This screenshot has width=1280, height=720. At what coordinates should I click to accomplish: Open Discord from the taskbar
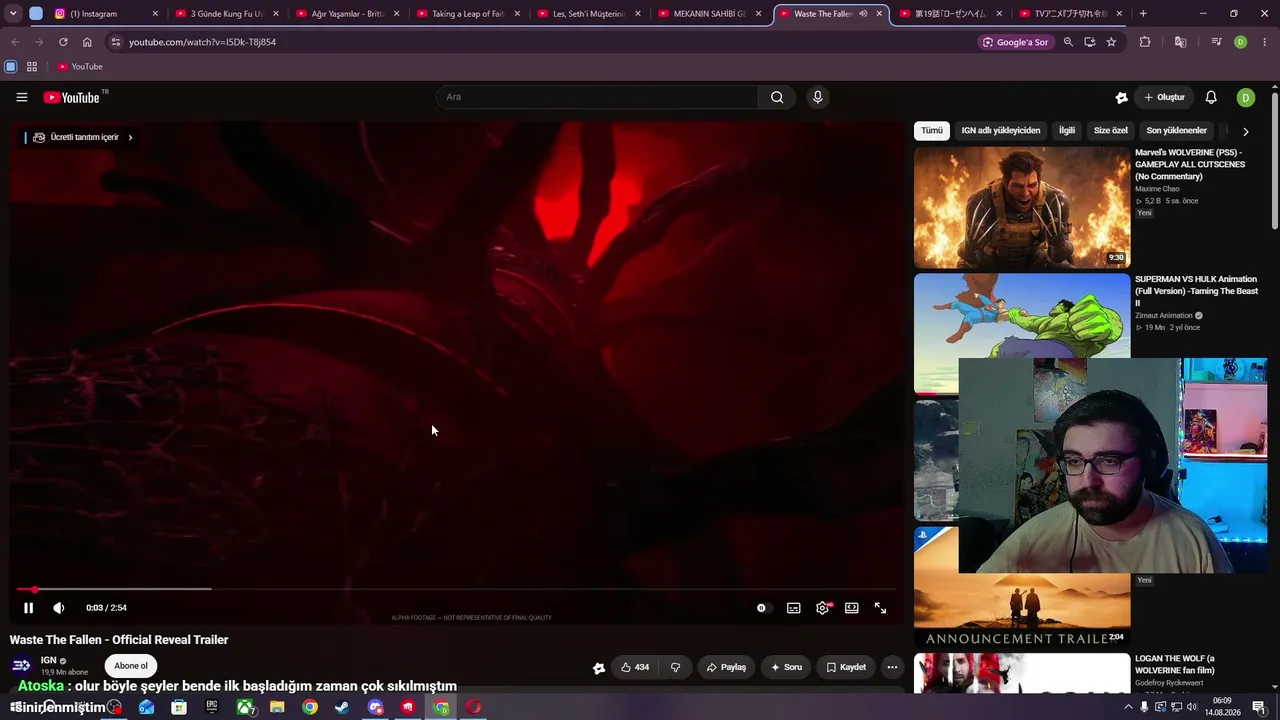[x=375, y=707]
